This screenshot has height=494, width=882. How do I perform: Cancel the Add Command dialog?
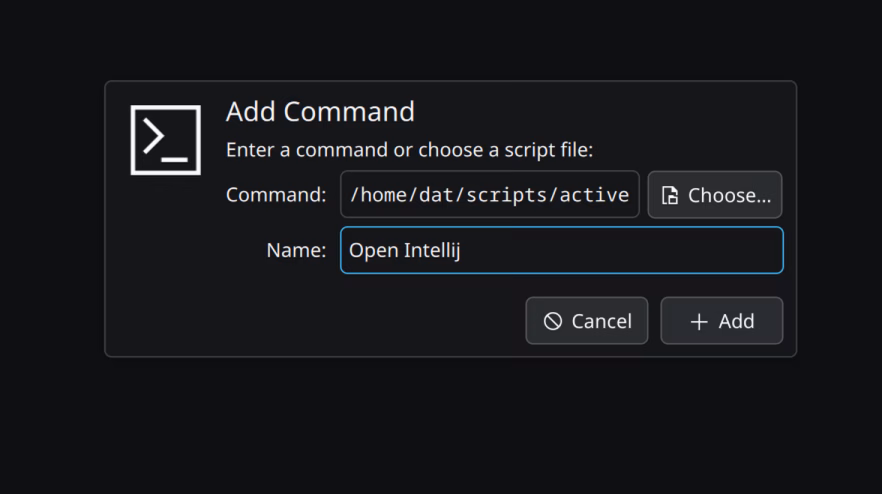pos(587,321)
